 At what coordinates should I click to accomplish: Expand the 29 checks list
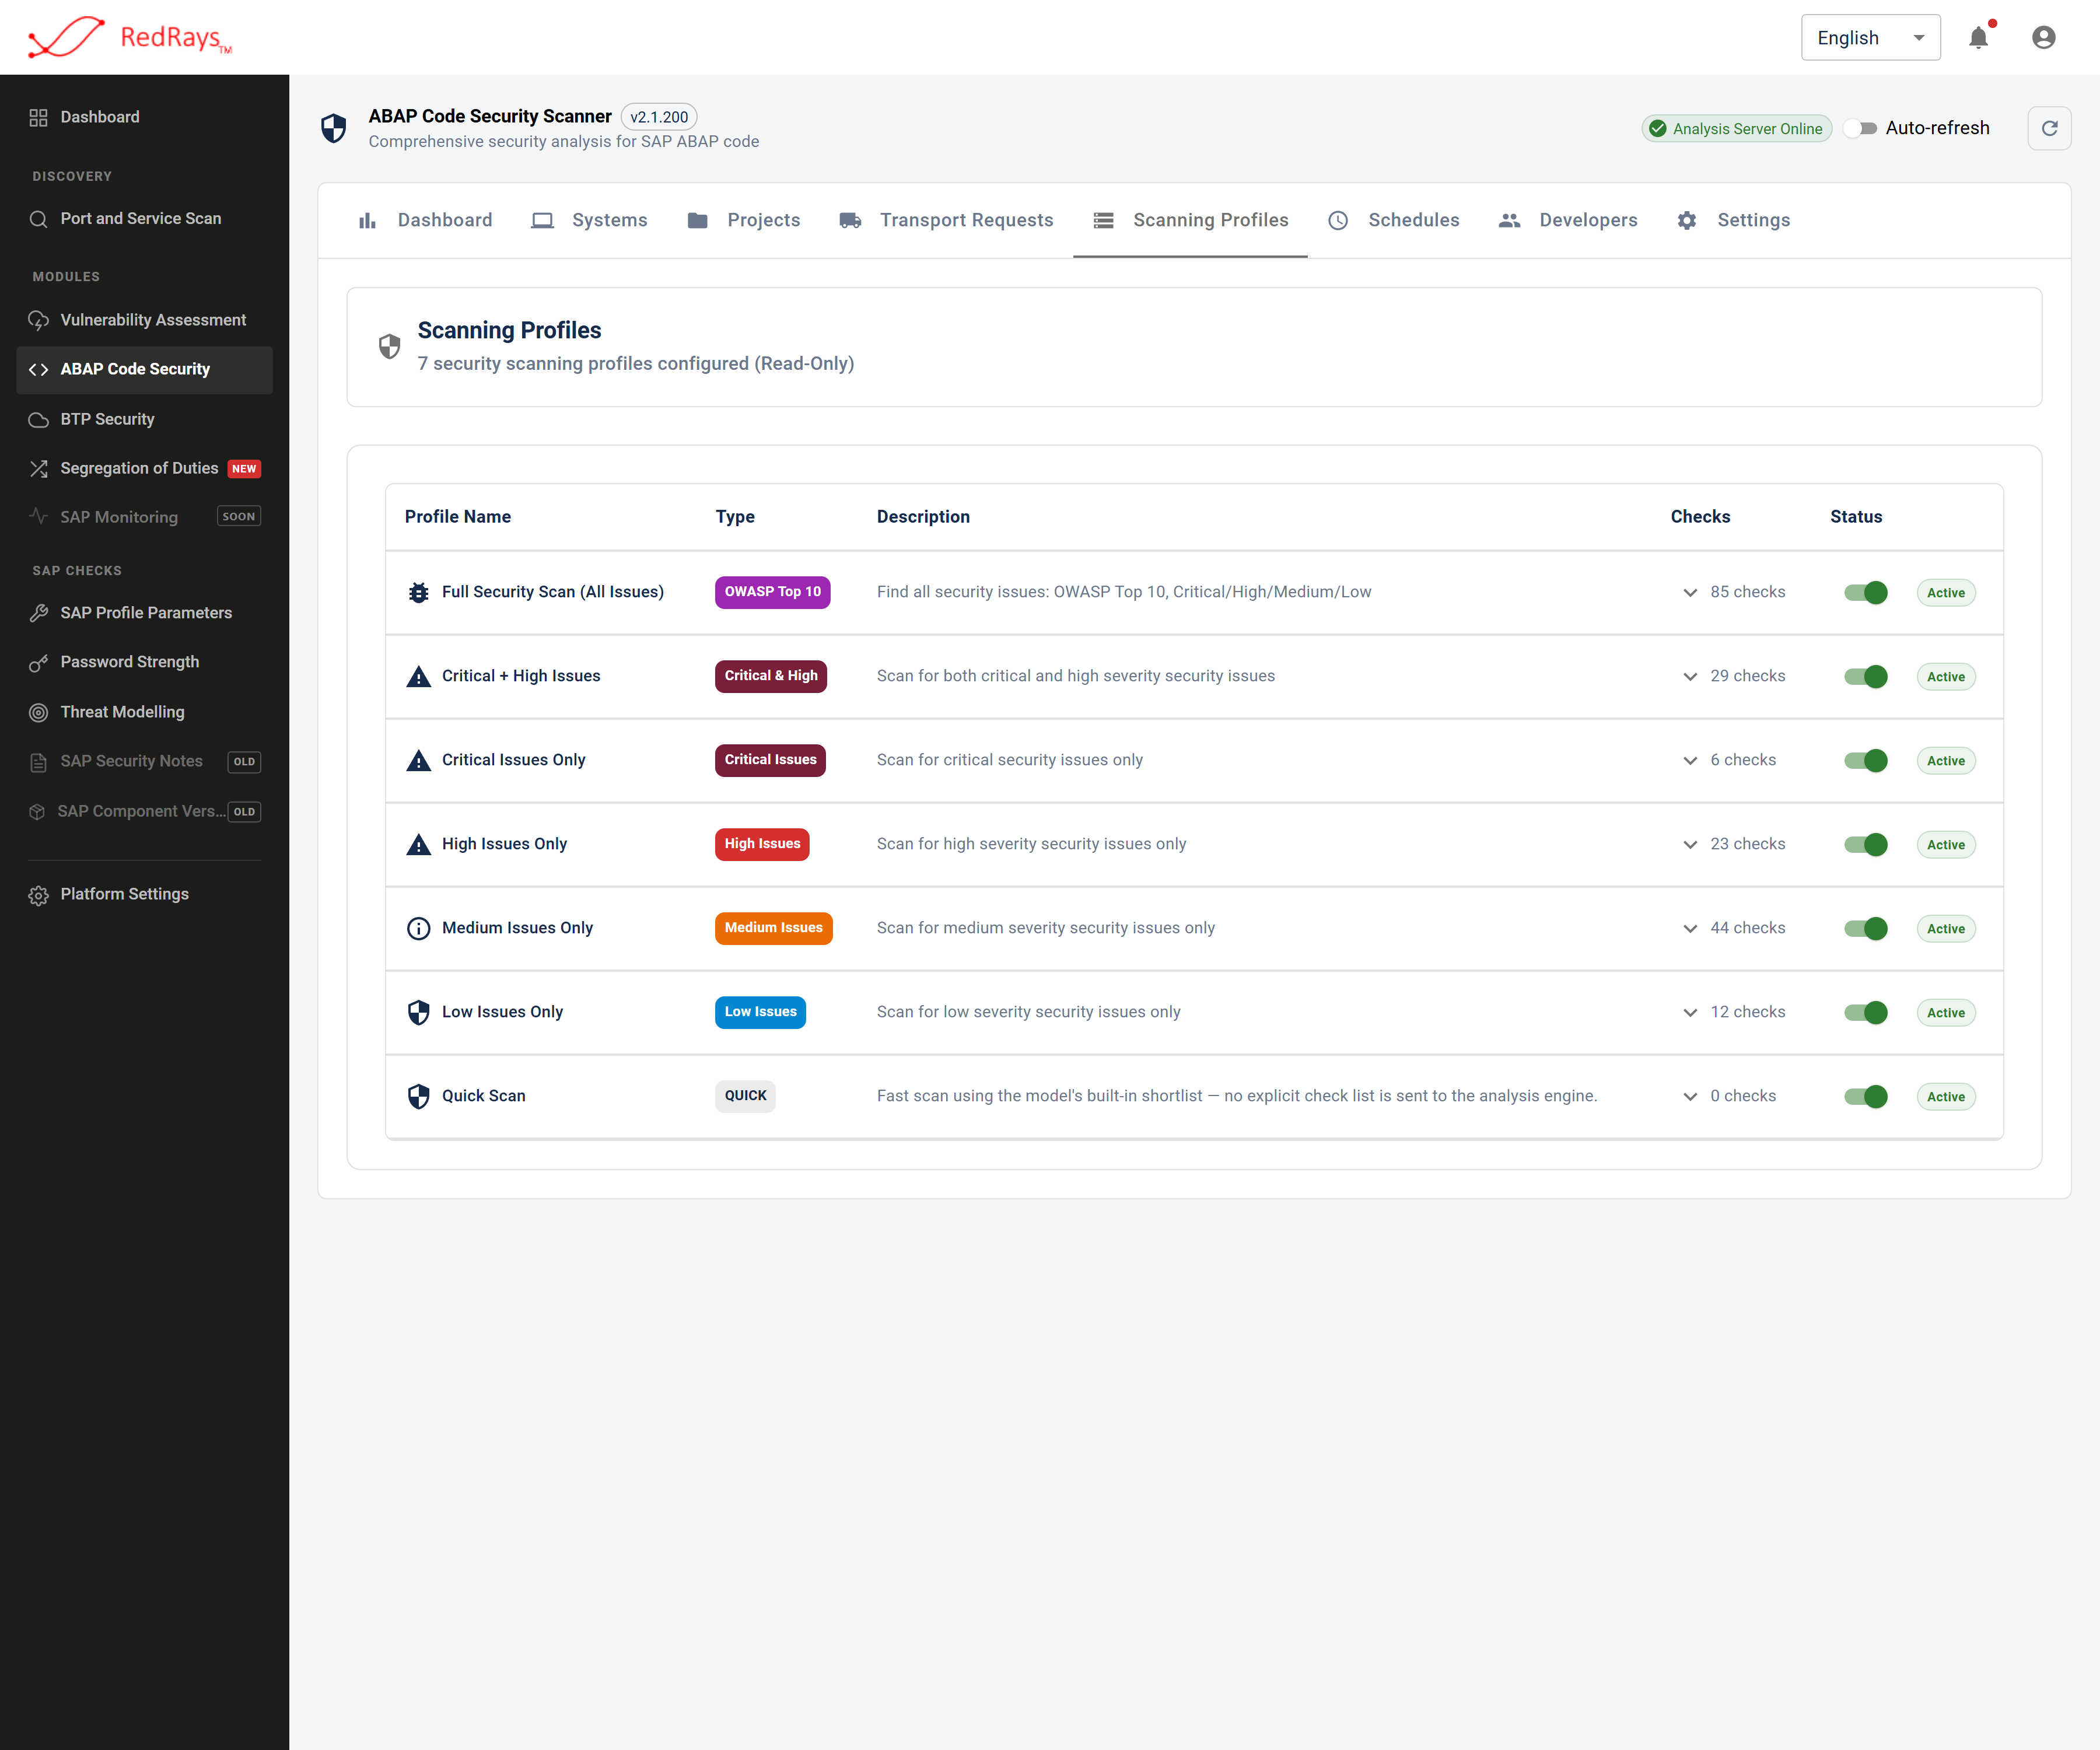[x=1690, y=676]
